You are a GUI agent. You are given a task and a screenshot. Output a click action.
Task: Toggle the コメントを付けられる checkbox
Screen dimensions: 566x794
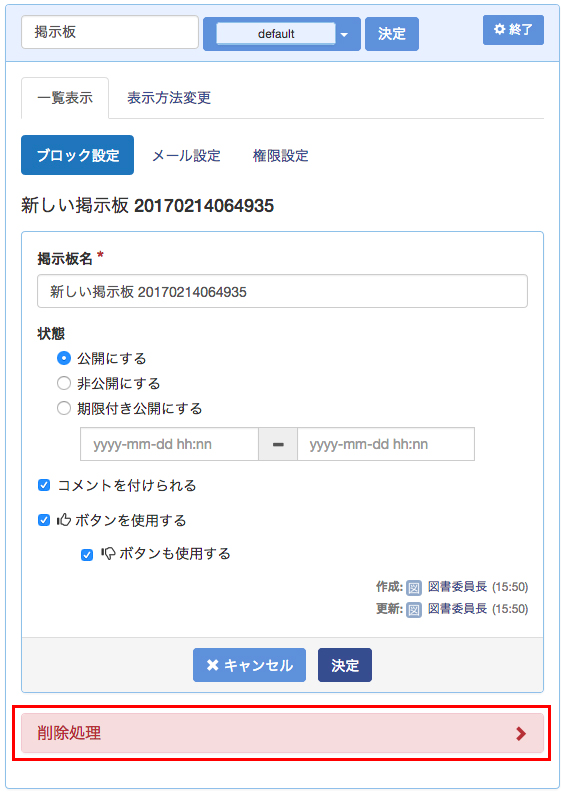(44, 485)
